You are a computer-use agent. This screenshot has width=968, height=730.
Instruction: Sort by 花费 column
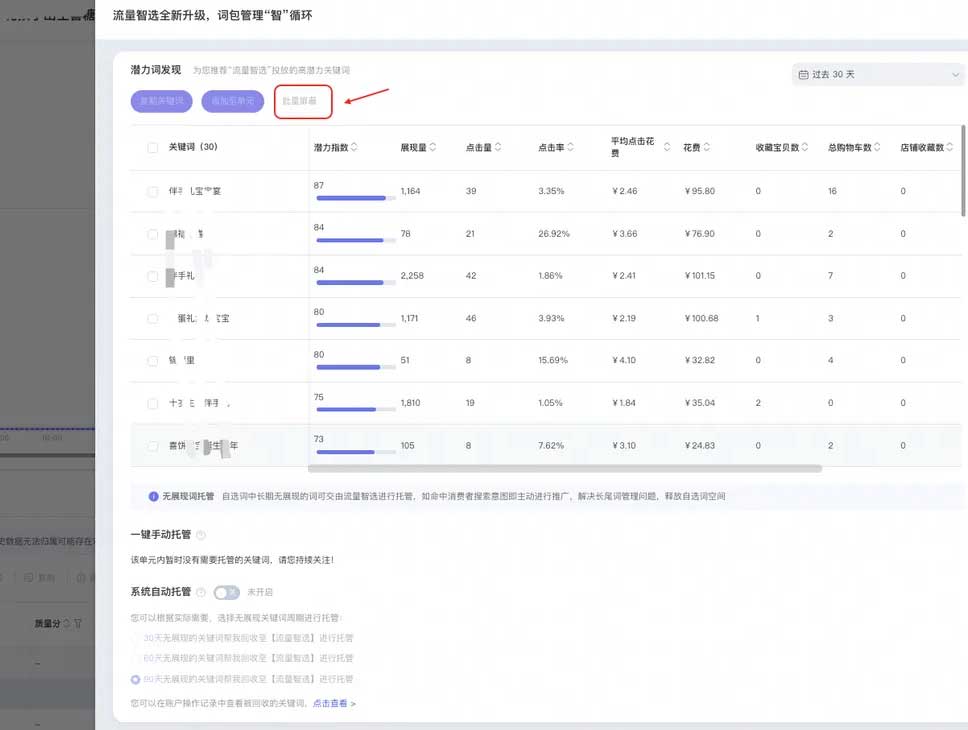[706, 147]
